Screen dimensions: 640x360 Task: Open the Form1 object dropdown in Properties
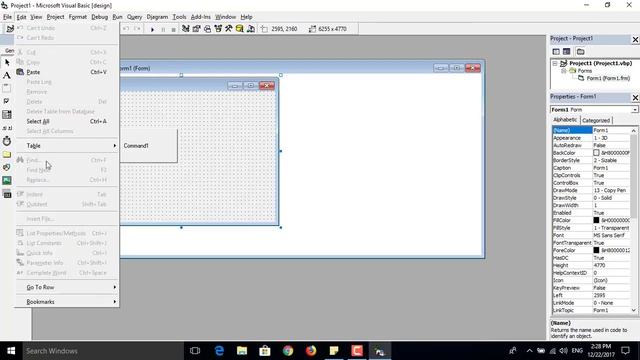pyautogui.click(x=635, y=110)
